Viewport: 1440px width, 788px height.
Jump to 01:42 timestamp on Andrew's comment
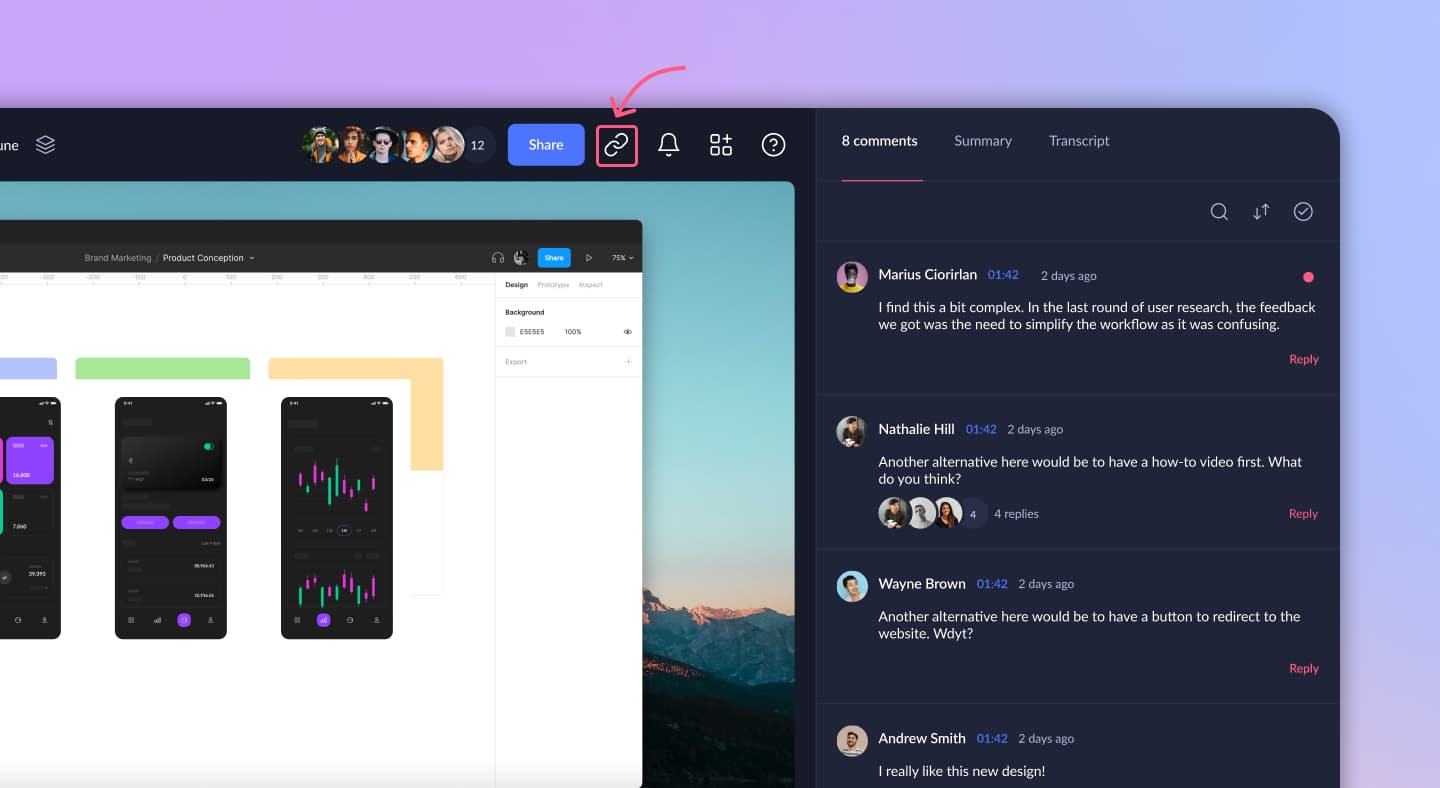tap(992, 739)
